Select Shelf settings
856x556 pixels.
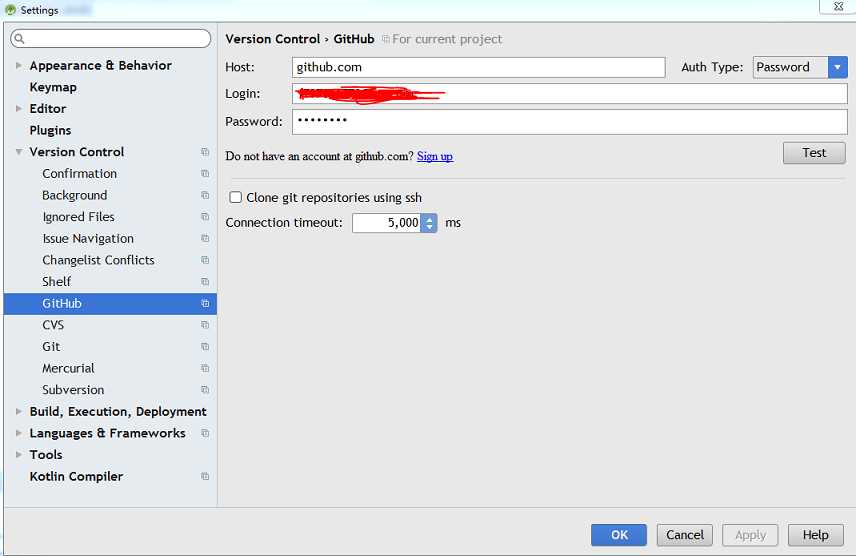click(57, 282)
